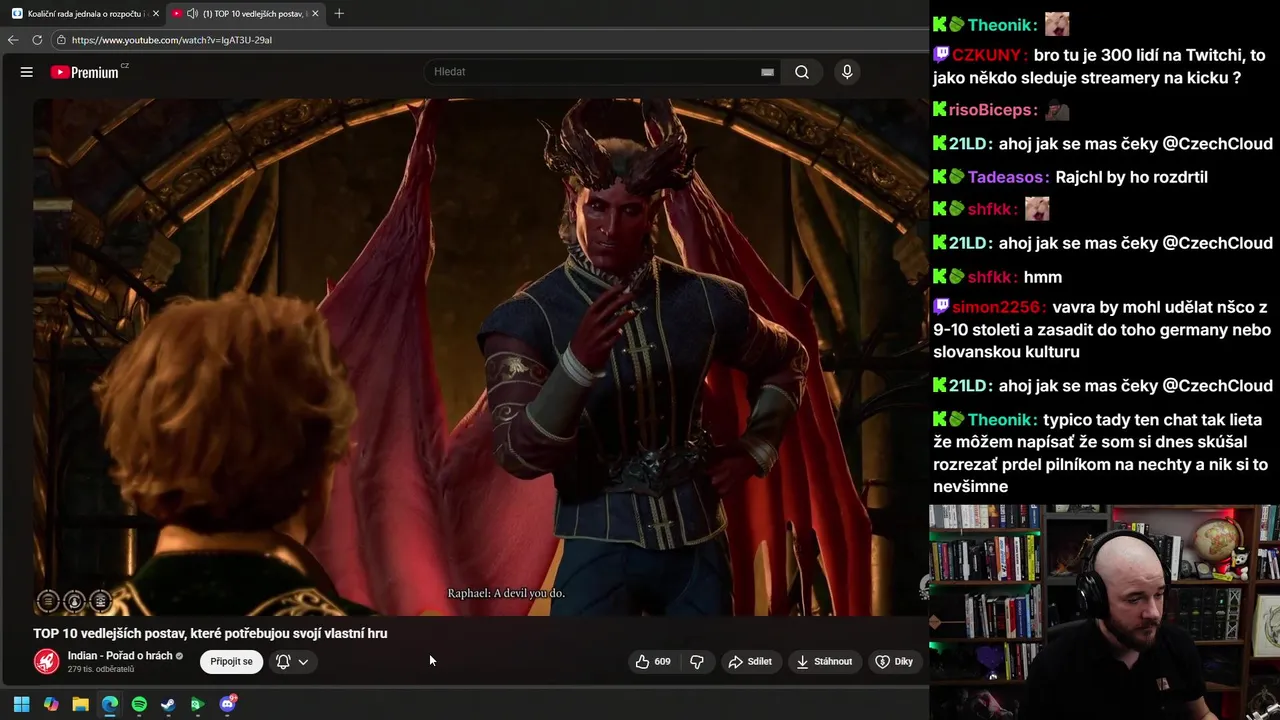Click the video title text
This screenshot has width=1280, height=720.
click(x=210, y=633)
